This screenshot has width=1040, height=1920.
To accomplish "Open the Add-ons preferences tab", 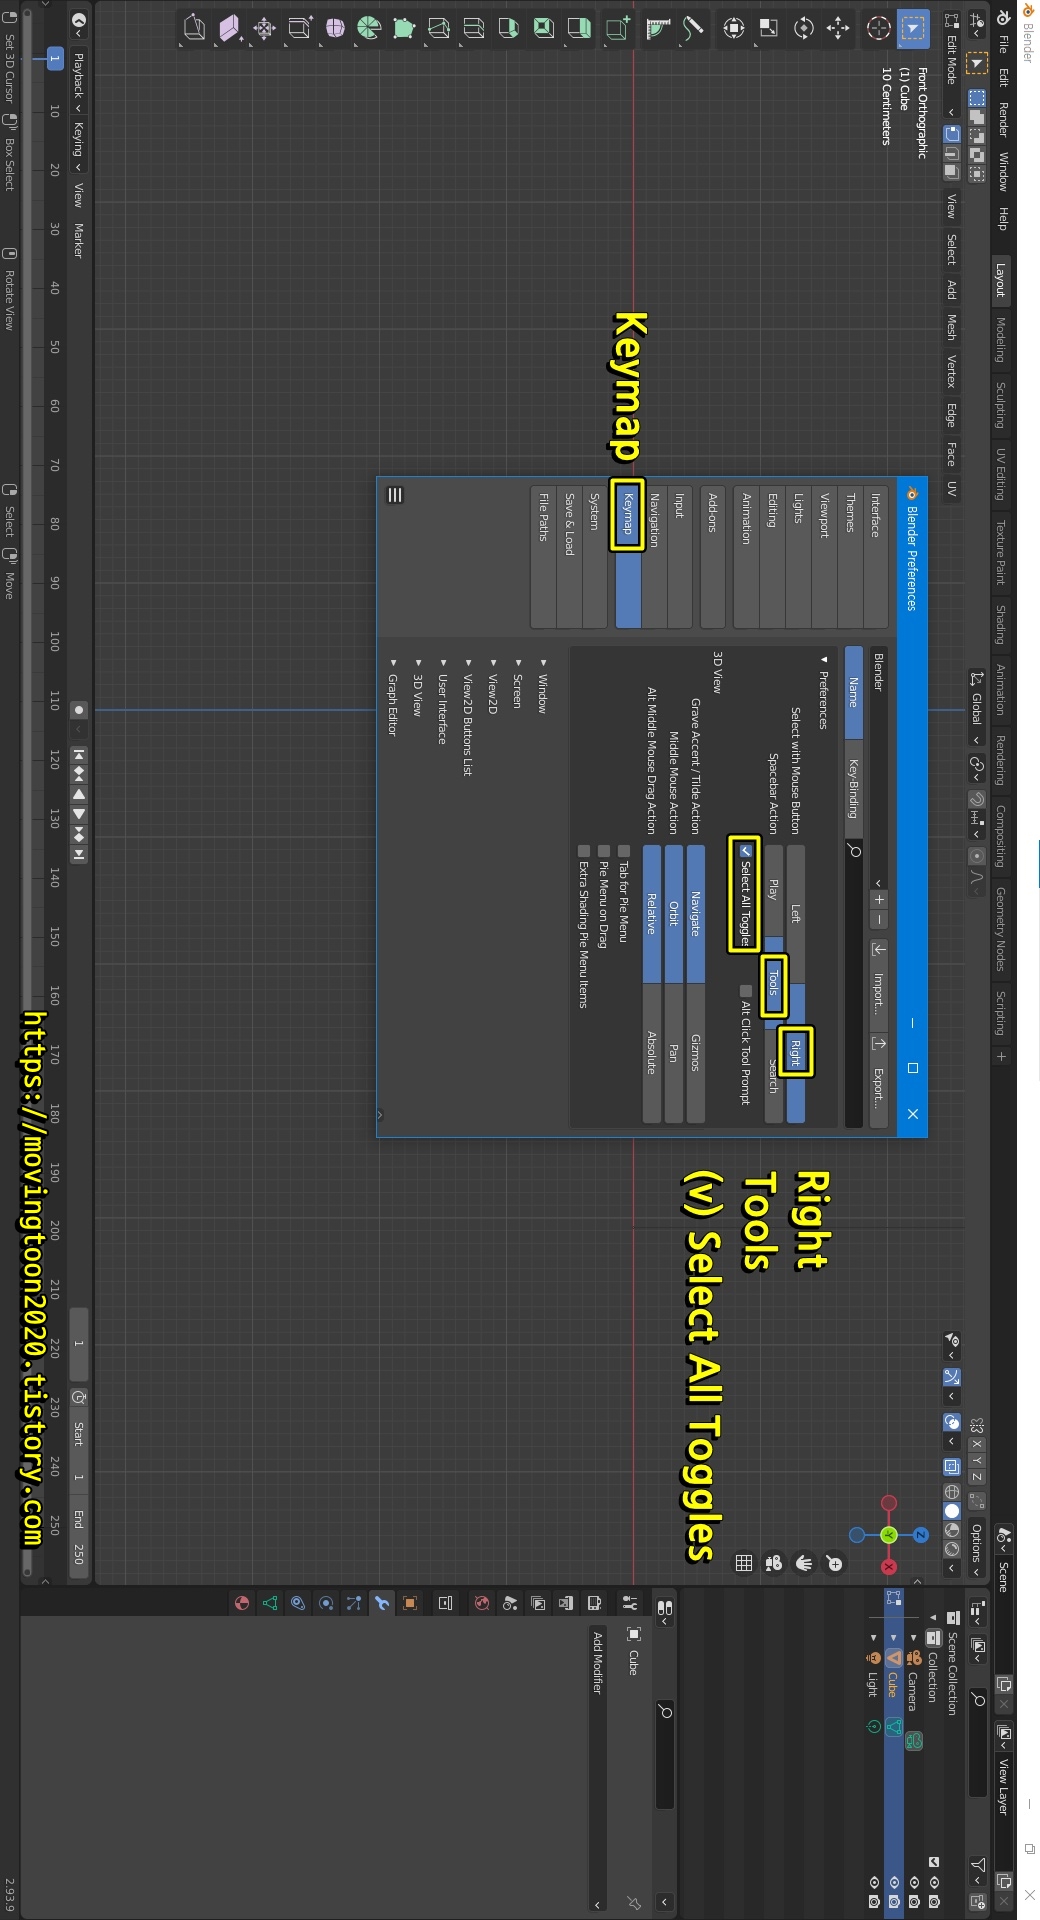I will click(x=712, y=555).
